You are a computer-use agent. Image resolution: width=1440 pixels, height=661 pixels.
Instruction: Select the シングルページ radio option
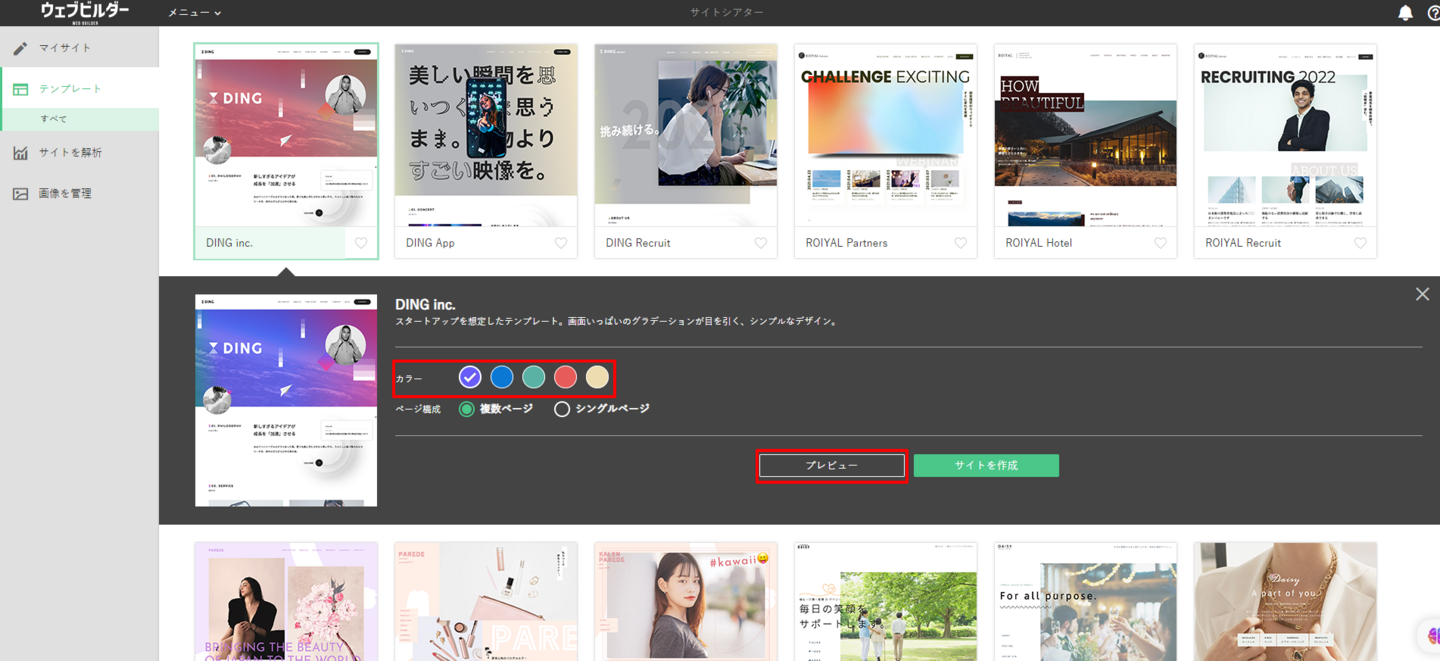point(562,409)
